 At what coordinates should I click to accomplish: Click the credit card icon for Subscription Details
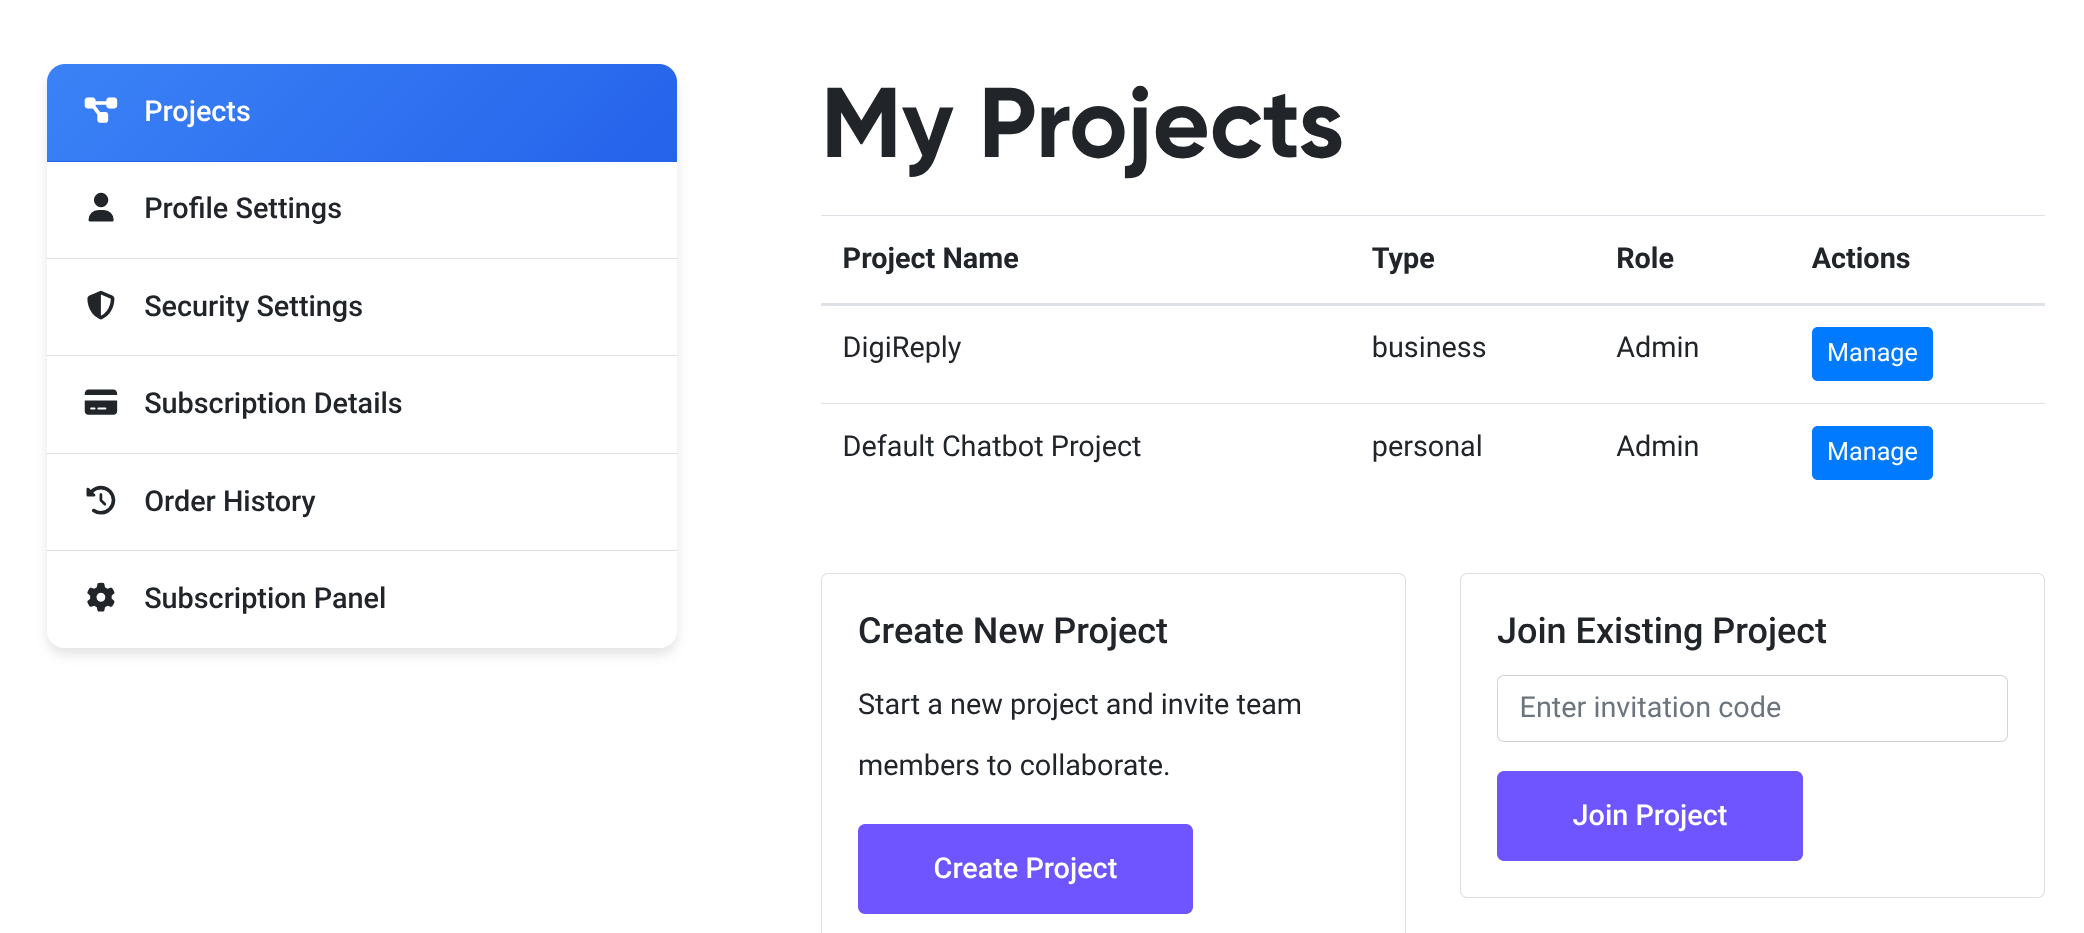[101, 403]
